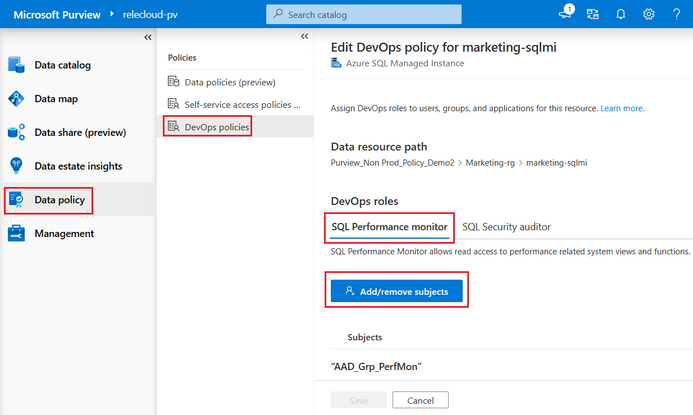This screenshot has width=693, height=415.
Task: Open Data estate insights
Action: [x=78, y=166]
